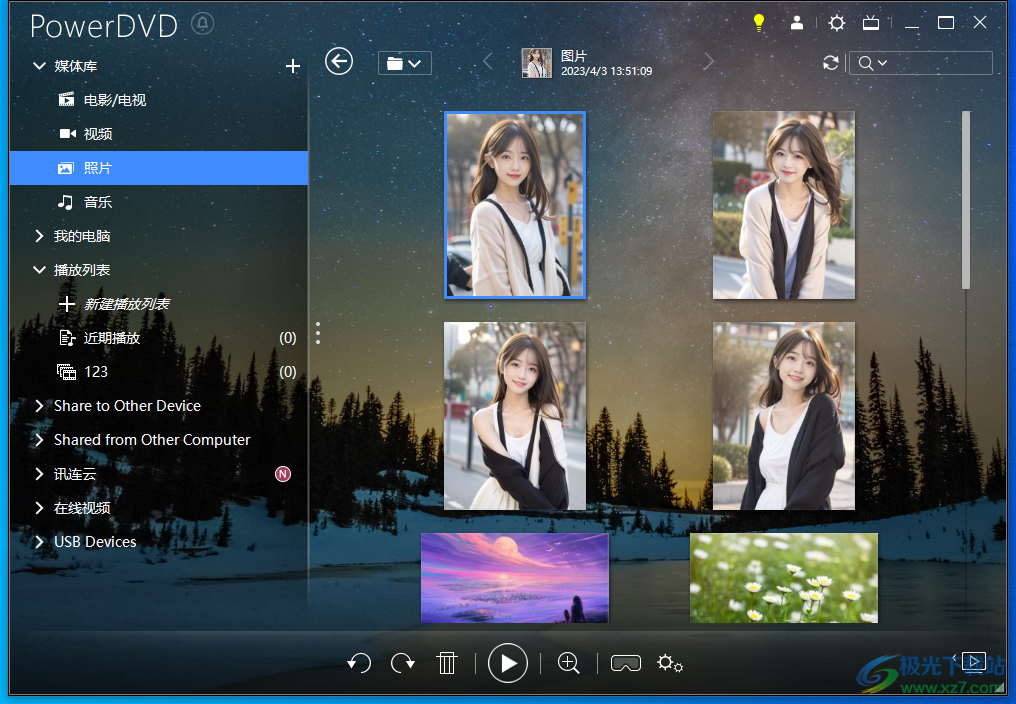Click the 图片 folder thumbnail icon in header

coord(537,63)
